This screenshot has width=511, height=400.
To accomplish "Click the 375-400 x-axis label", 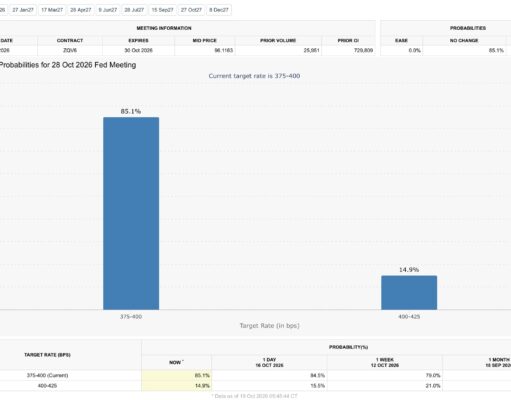I will click(x=131, y=316).
